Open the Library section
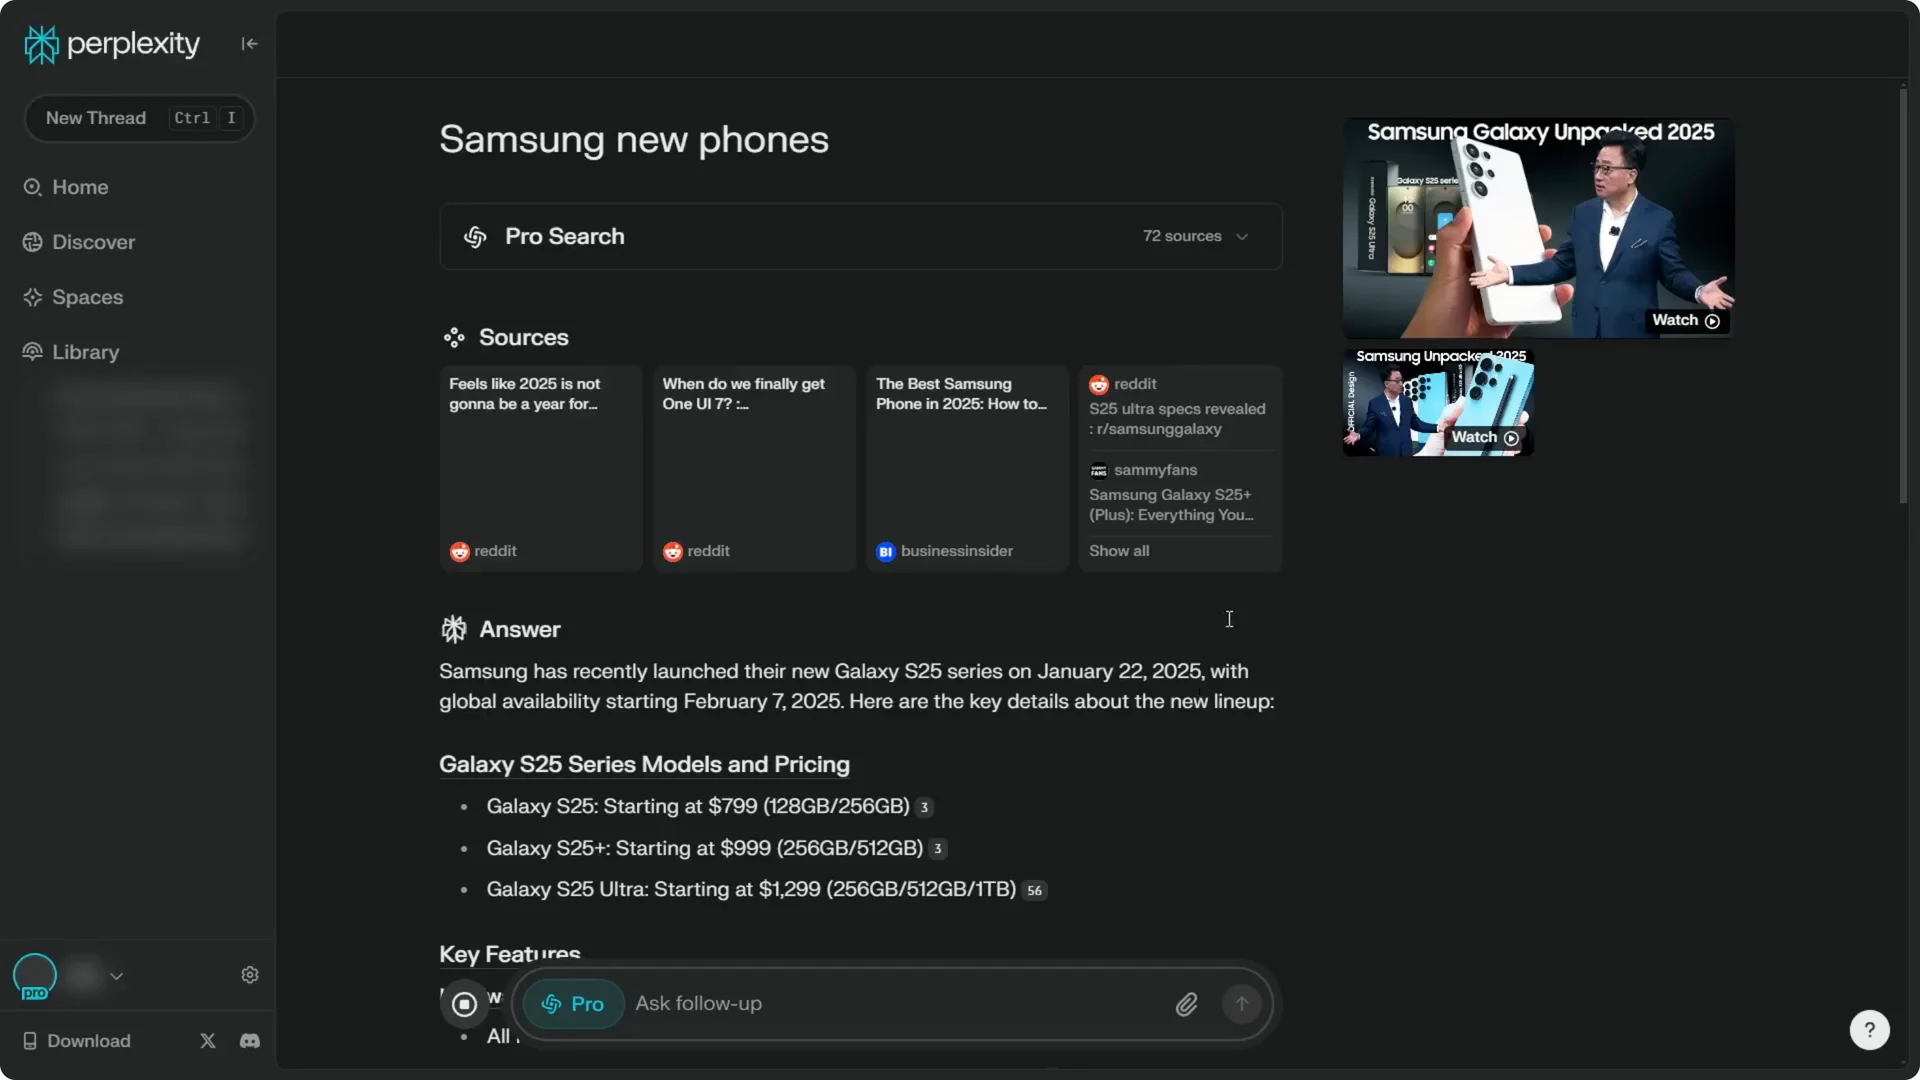The height and width of the screenshot is (1080, 1920). click(x=85, y=352)
